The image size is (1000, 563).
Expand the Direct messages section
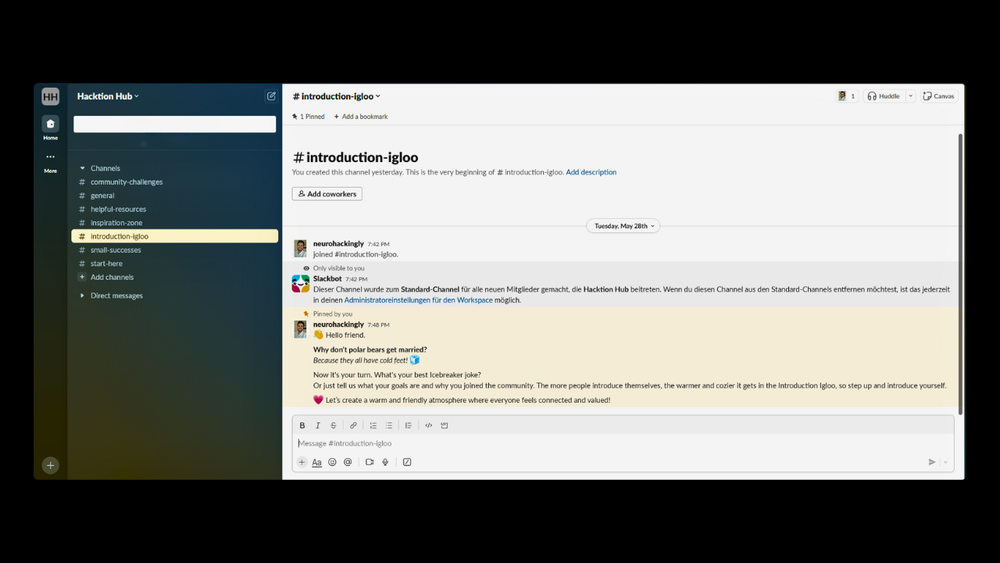82,296
